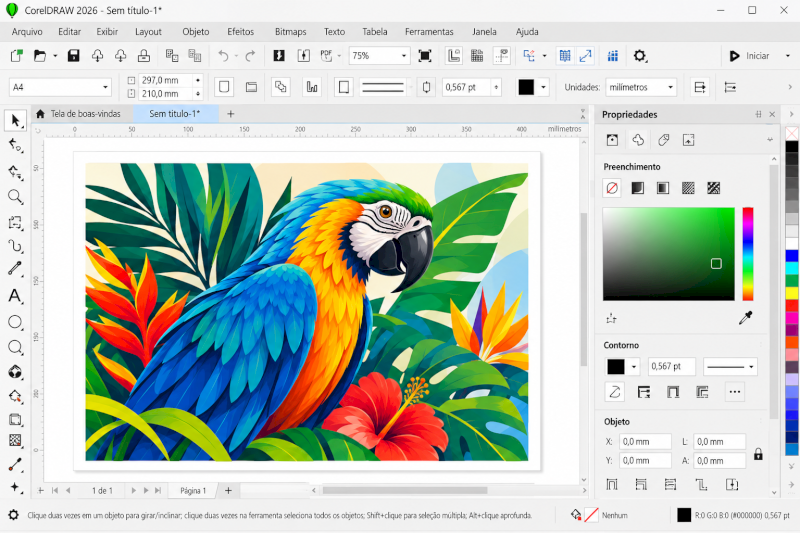Click the color eyedropper in Propriedades
Screen dimensions: 800x533
(745, 318)
